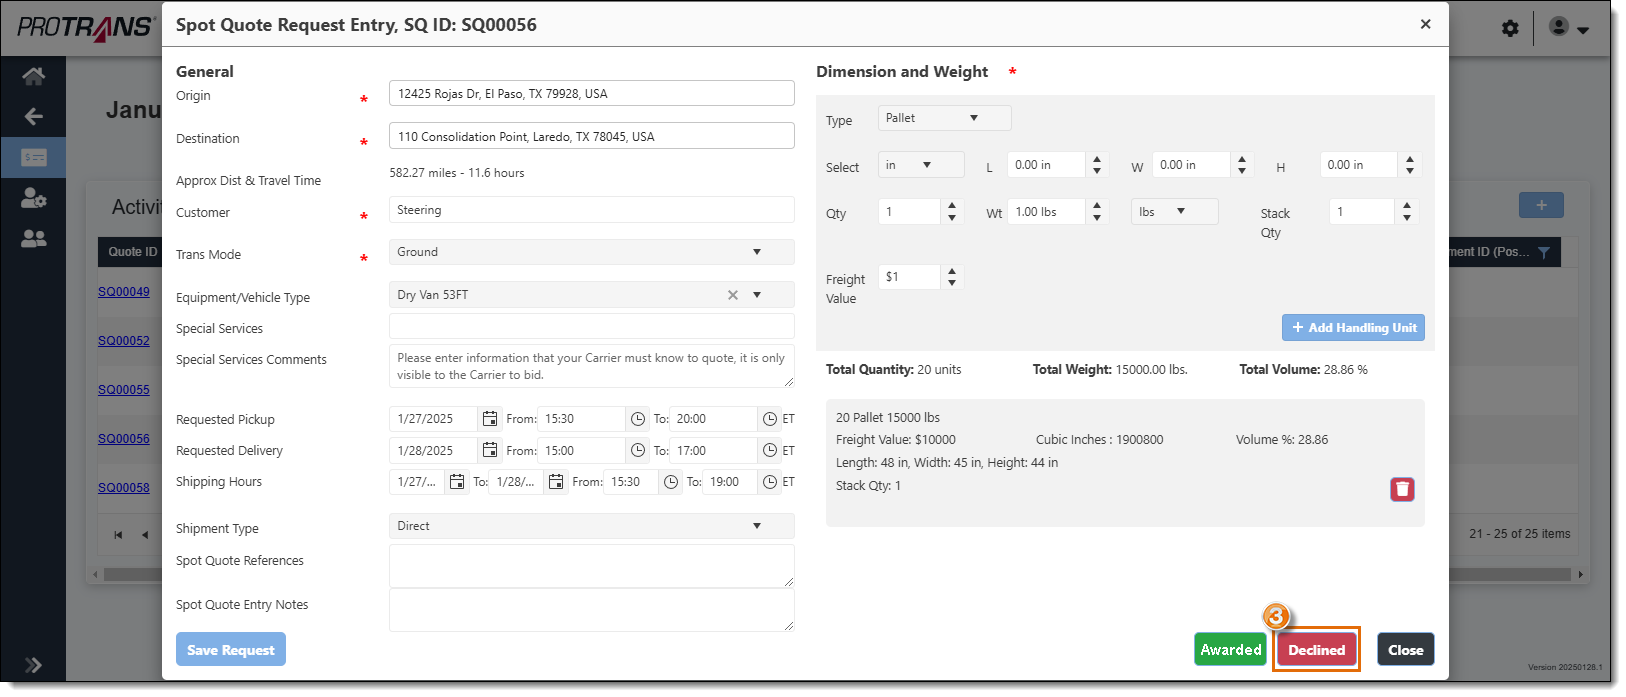This screenshot has width=1626, height=697.
Task: Open the user account menu in top bar
Action: coord(1569,28)
